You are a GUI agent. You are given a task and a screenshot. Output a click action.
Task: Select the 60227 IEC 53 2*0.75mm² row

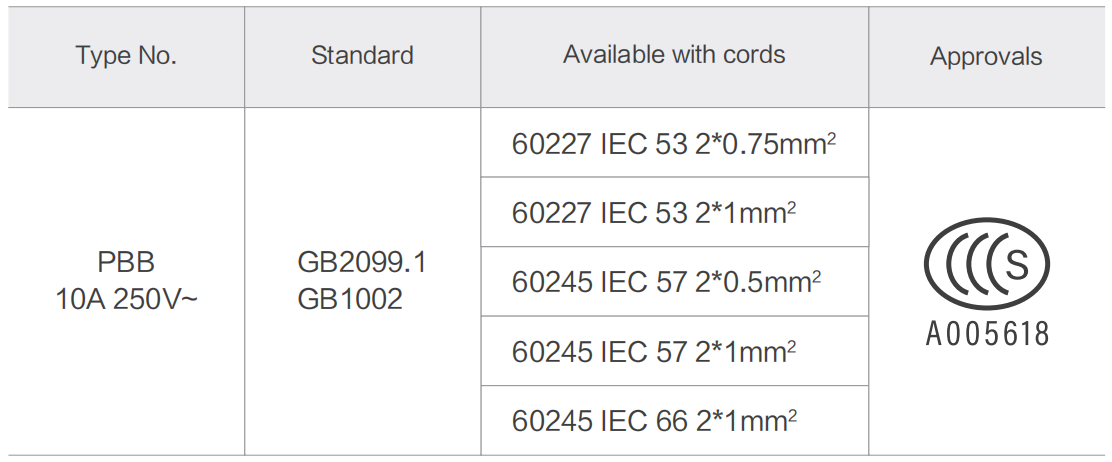(674, 143)
